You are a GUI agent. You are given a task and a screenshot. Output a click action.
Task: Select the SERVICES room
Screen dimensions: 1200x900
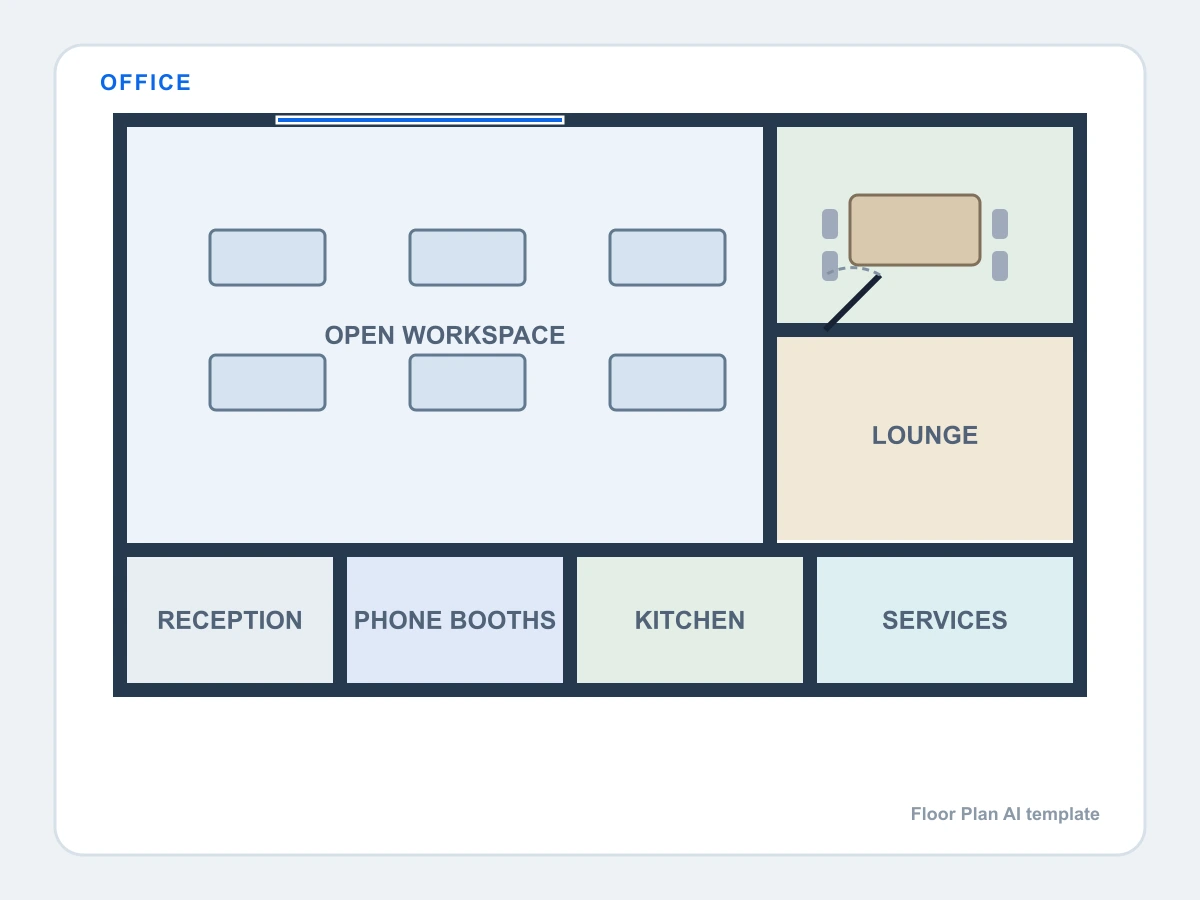(945, 620)
